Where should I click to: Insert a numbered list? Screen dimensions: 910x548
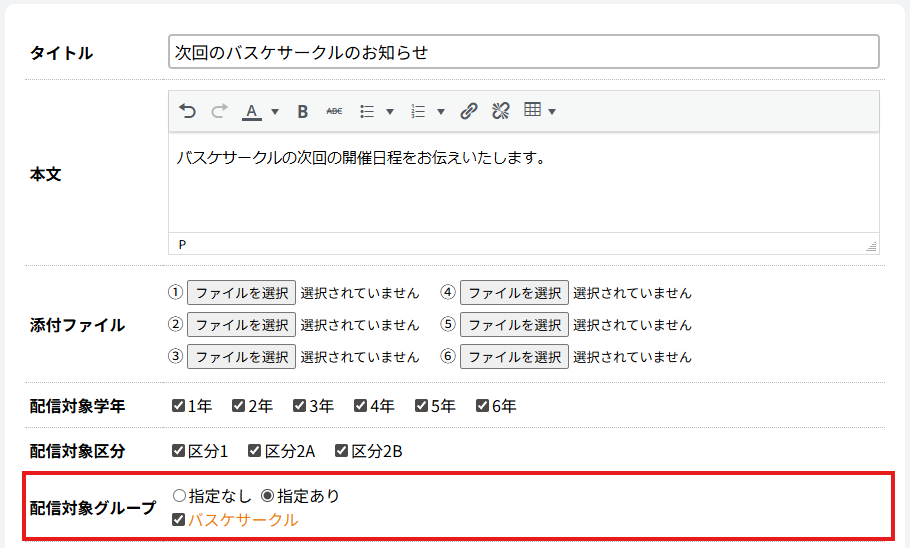[x=419, y=111]
